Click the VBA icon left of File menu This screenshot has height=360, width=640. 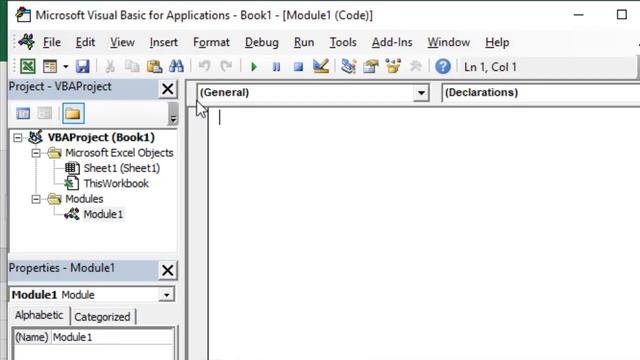pos(27,42)
